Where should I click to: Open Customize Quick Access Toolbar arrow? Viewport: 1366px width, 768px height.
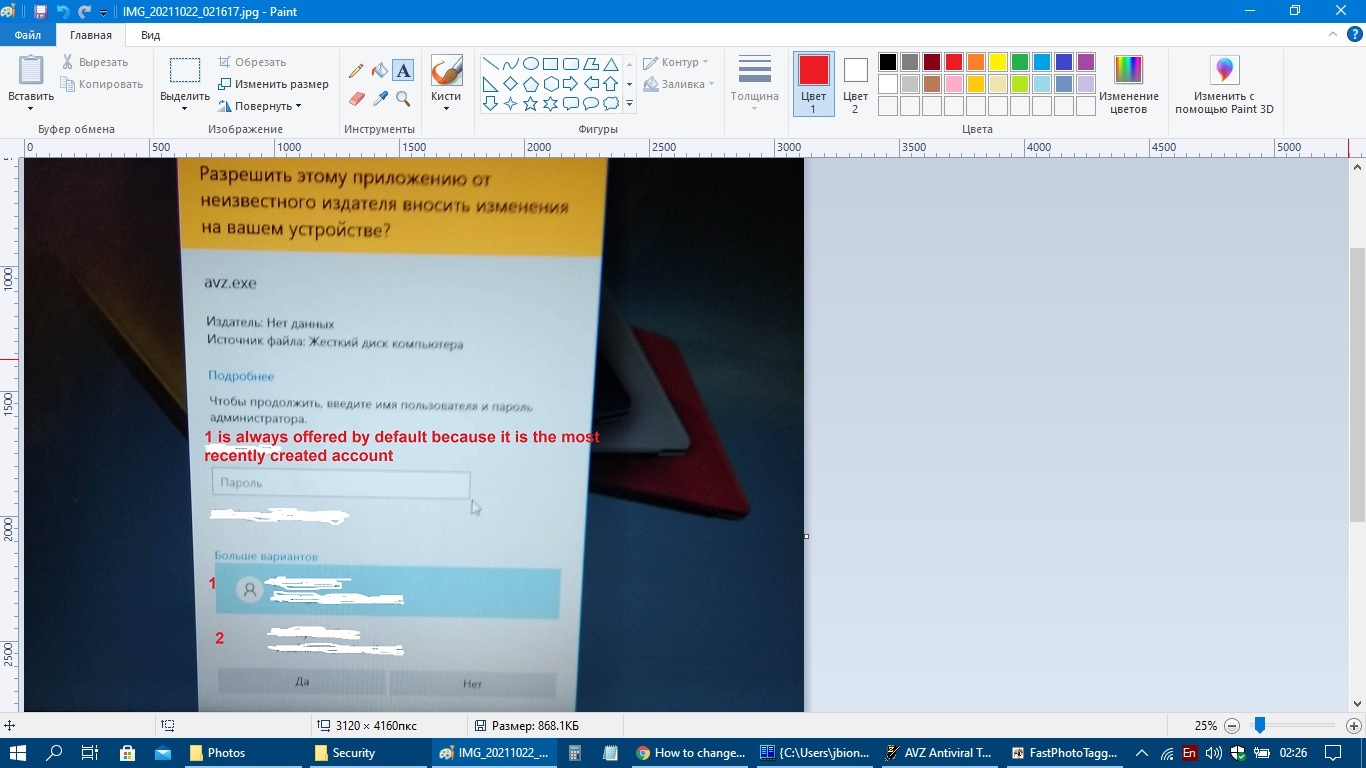click(104, 12)
